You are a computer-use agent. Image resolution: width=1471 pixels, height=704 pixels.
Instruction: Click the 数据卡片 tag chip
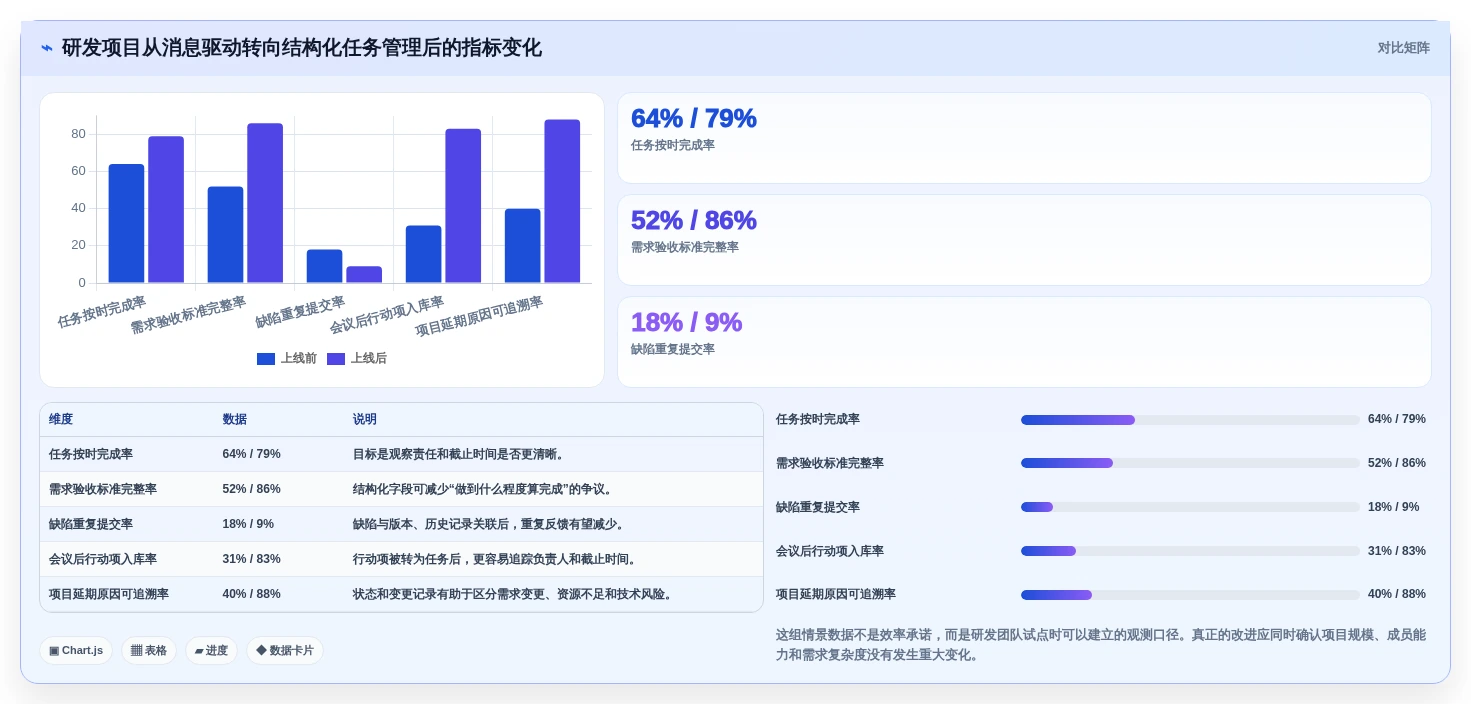click(x=285, y=651)
